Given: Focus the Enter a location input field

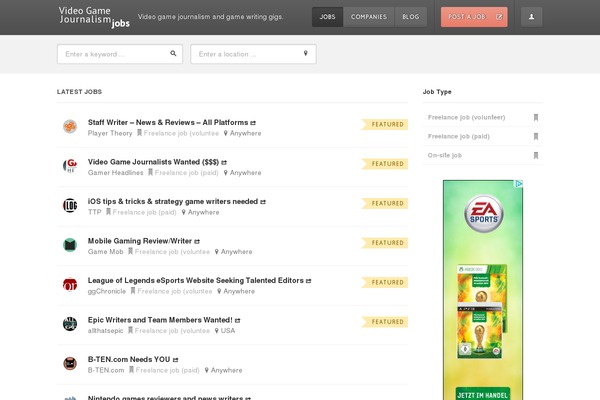Looking at the screenshot, I should coord(253,54).
